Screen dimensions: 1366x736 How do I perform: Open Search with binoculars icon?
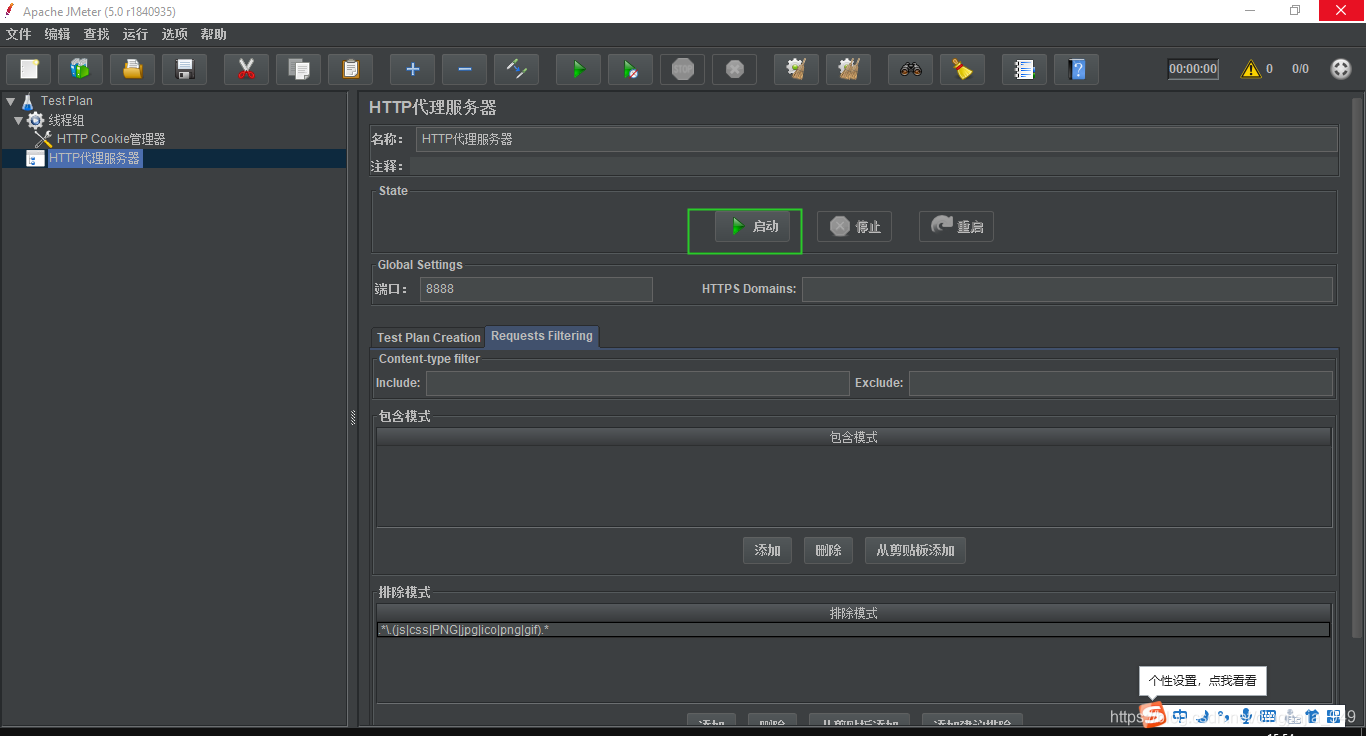tap(911, 69)
